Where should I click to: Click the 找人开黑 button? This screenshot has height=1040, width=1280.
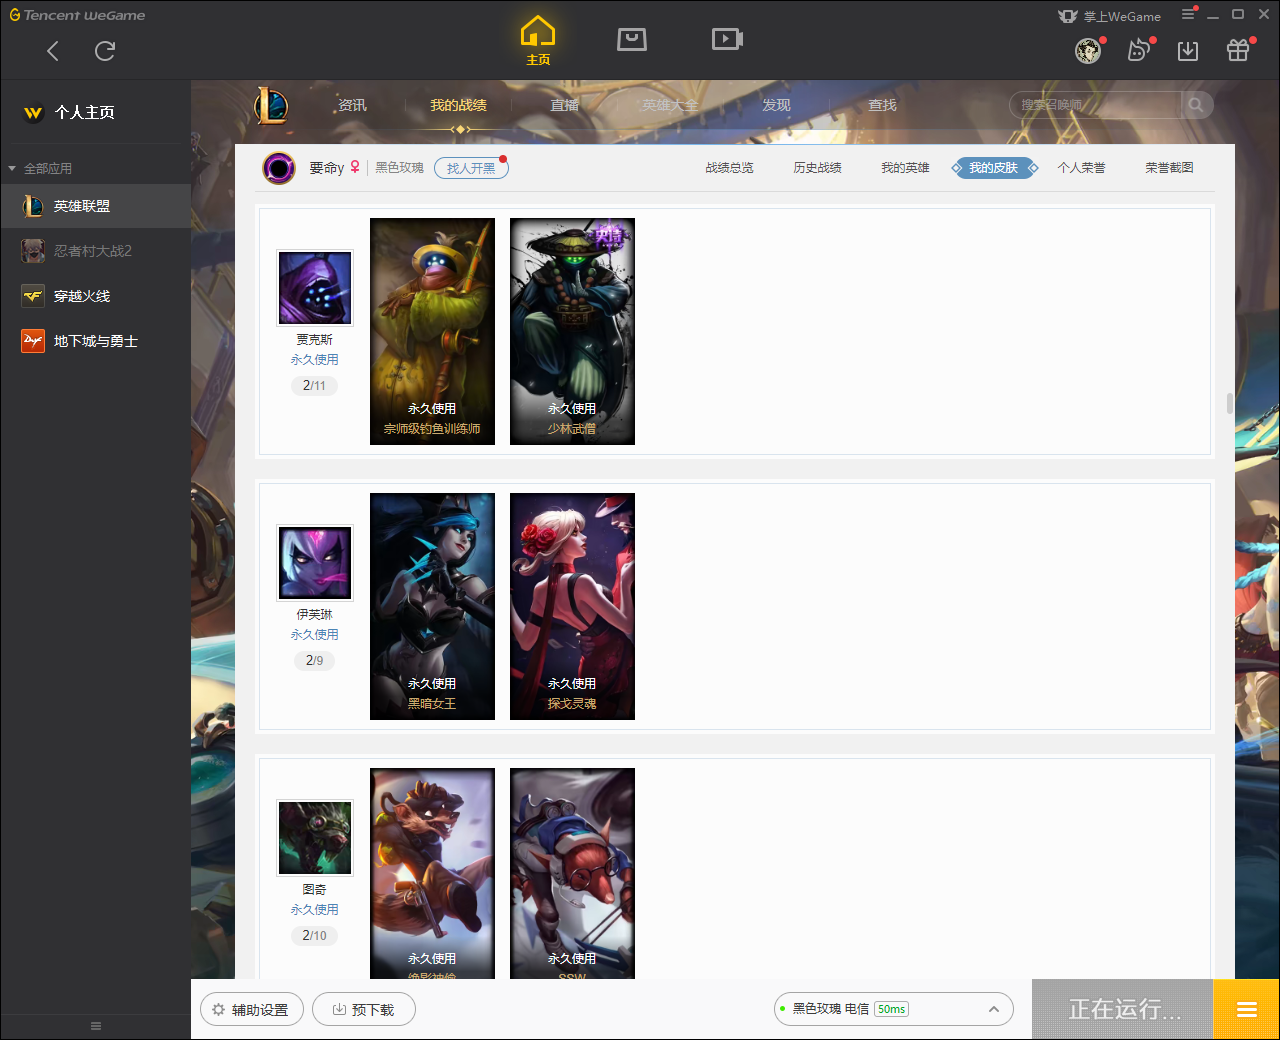coord(471,168)
